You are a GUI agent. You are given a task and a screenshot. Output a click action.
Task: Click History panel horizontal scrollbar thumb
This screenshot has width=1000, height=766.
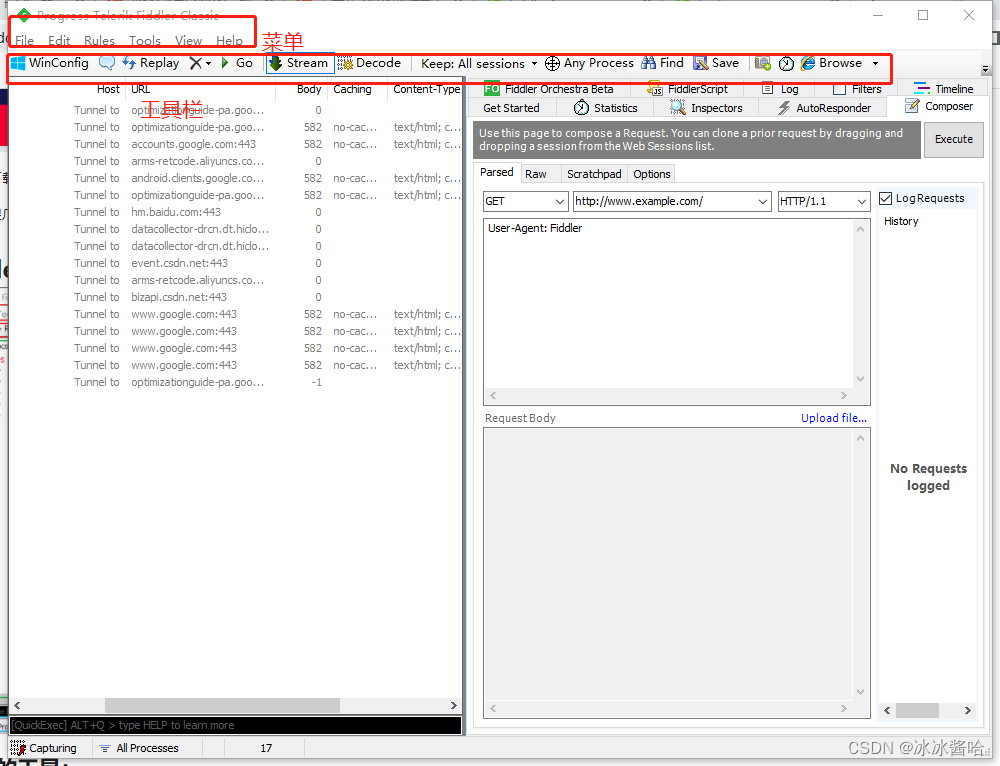pyautogui.click(x=917, y=710)
